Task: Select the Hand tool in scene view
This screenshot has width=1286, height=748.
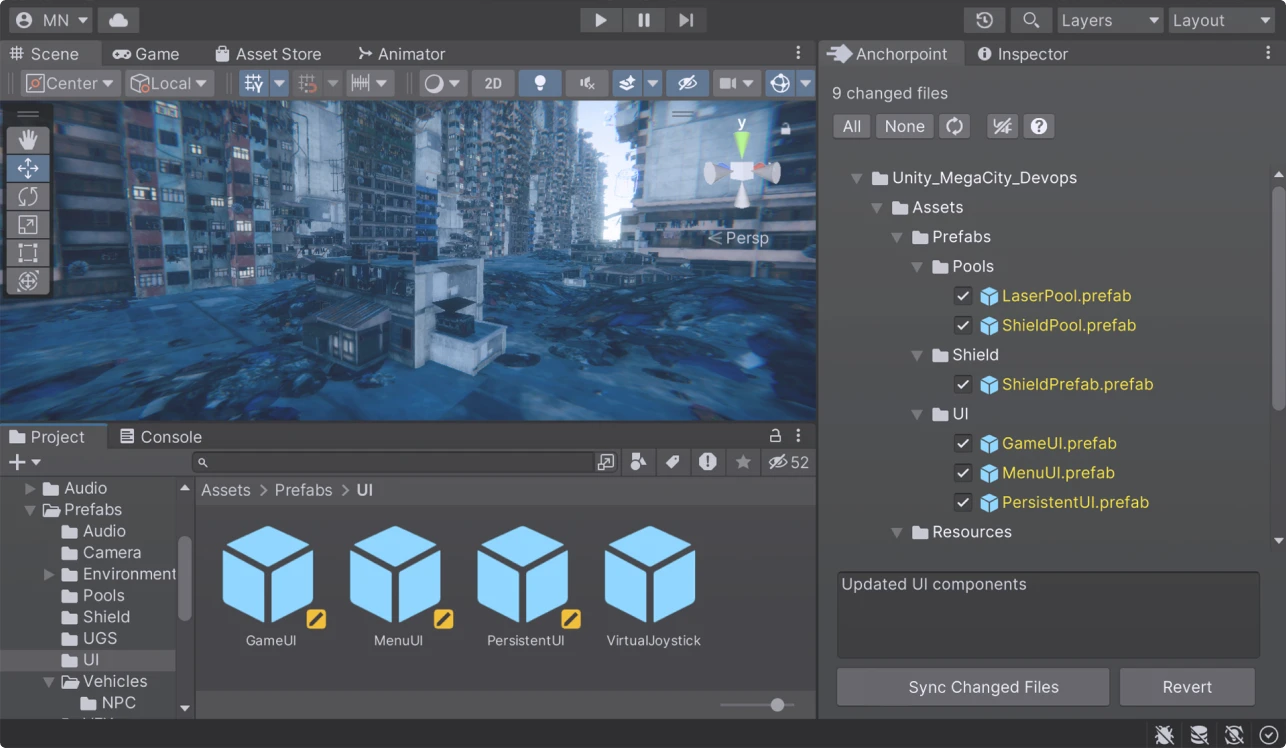Action: click(28, 140)
